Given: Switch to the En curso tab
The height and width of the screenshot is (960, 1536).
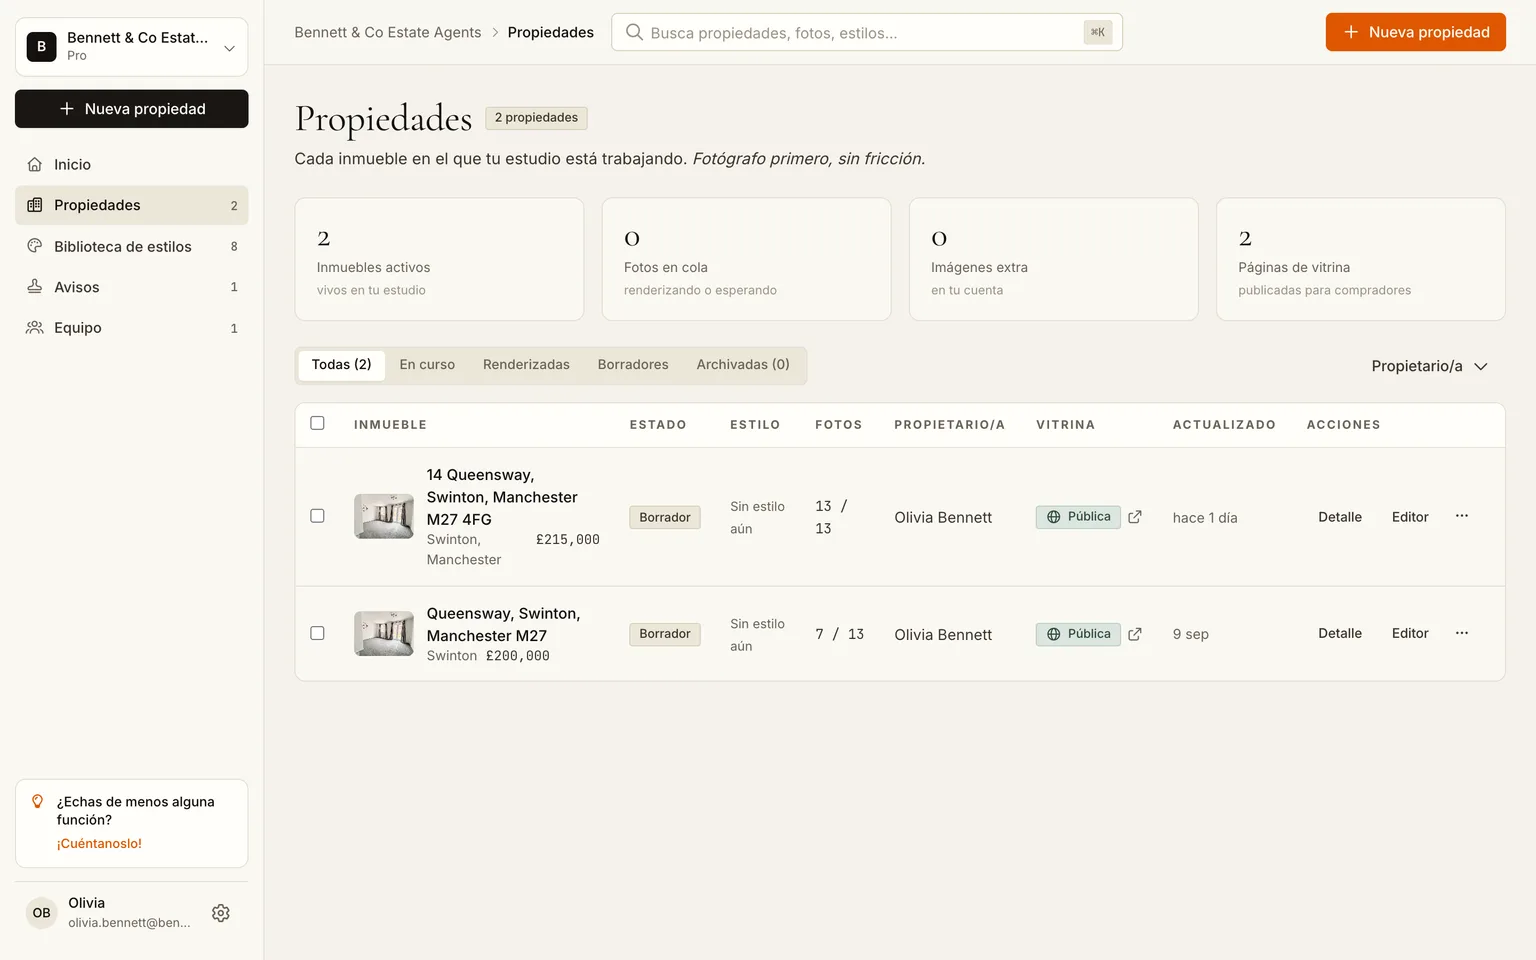Looking at the screenshot, I should pyautogui.click(x=427, y=365).
